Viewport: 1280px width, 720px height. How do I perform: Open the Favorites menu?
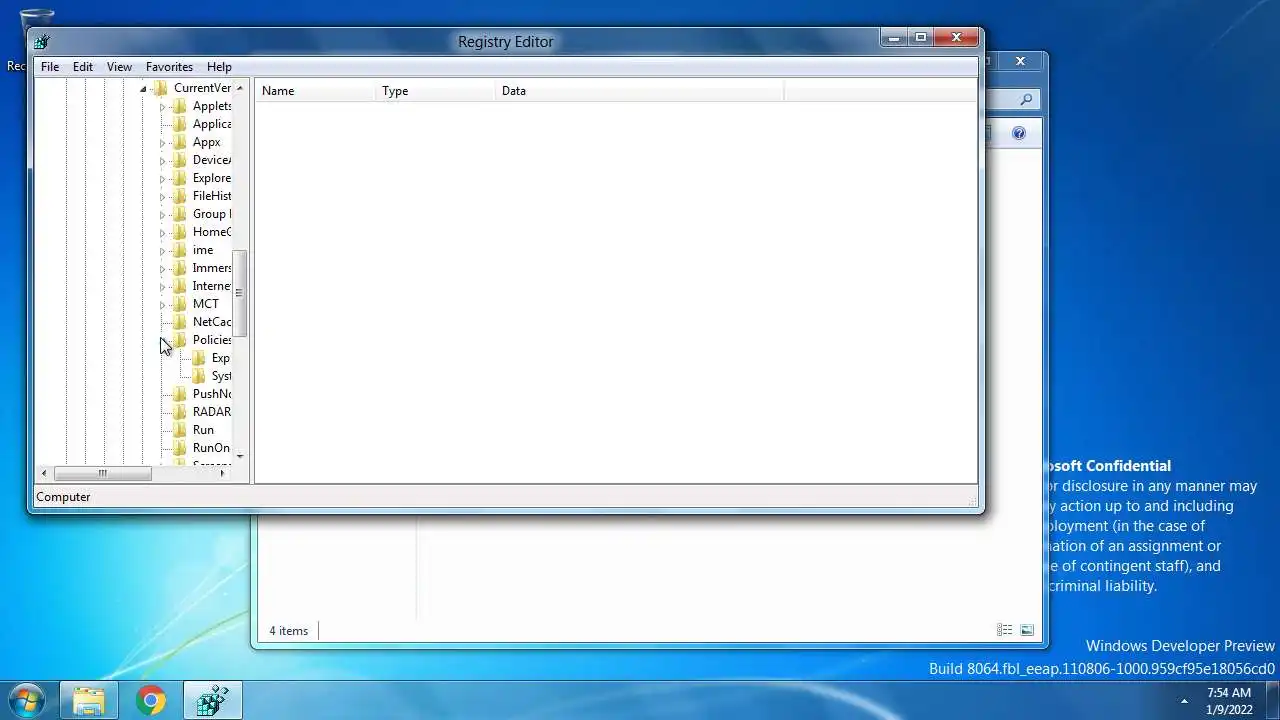169,67
